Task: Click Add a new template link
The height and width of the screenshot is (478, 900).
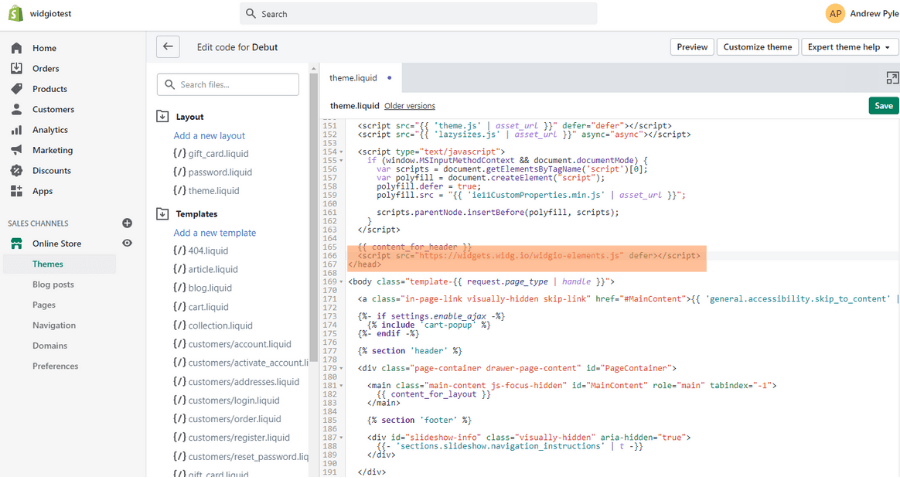Action: pyautogui.click(x=215, y=233)
